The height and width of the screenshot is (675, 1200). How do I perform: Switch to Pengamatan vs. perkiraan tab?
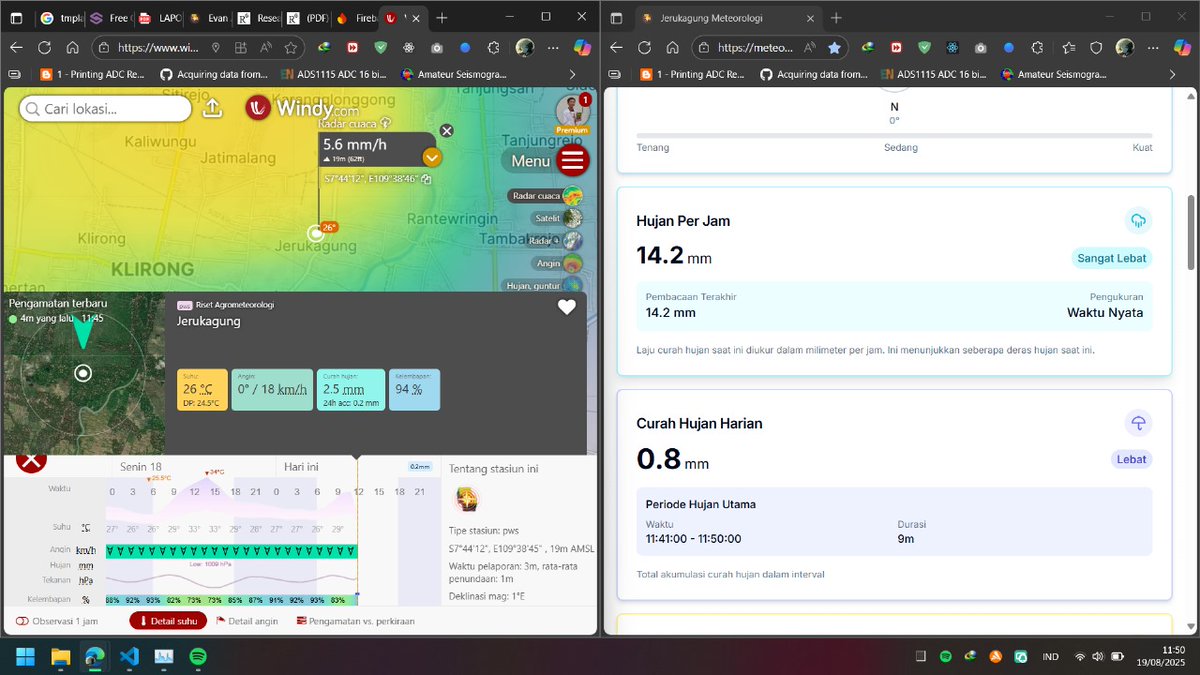[355, 621]
